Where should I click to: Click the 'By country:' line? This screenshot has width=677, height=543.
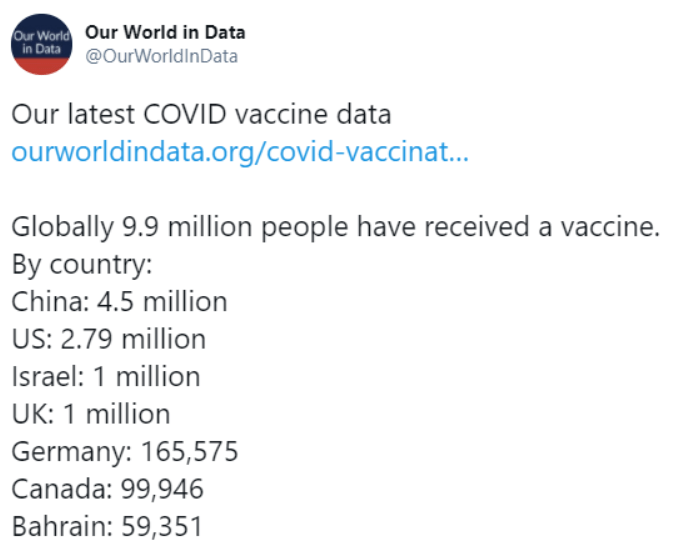click(80, 265)
